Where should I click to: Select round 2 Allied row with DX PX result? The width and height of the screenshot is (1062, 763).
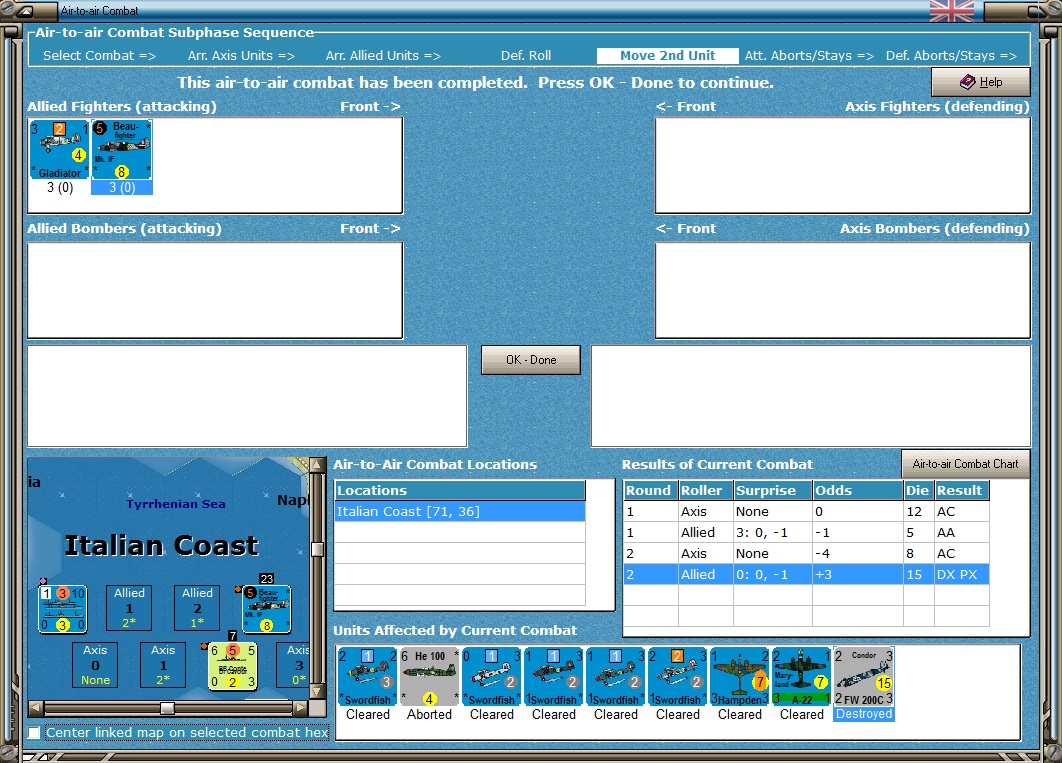click(x=806, y=574)
